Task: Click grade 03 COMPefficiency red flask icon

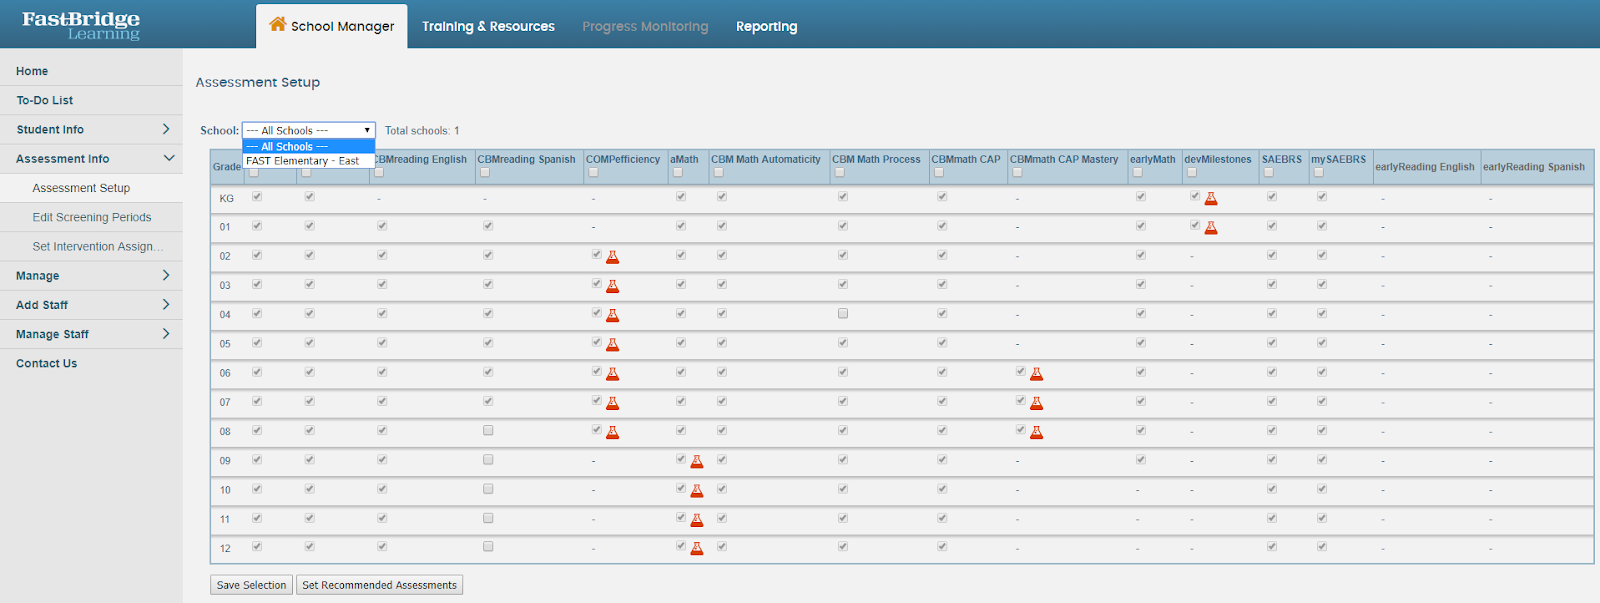Action: click(613, 286)
